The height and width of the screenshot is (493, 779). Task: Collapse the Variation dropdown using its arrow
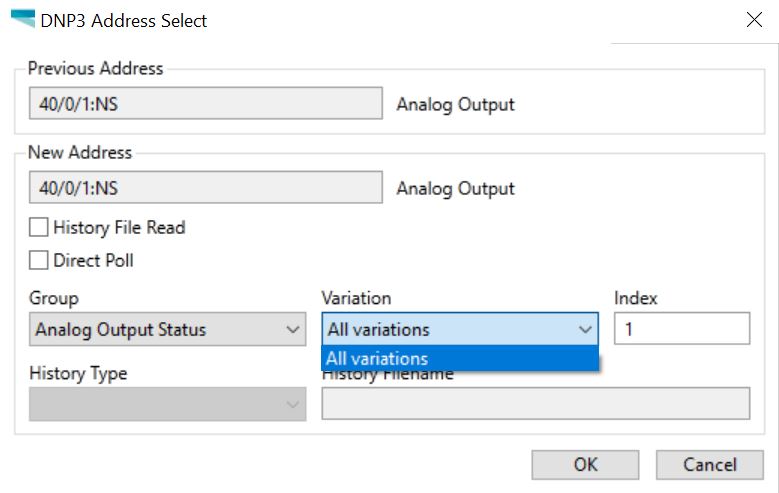(x=585, y=329)
